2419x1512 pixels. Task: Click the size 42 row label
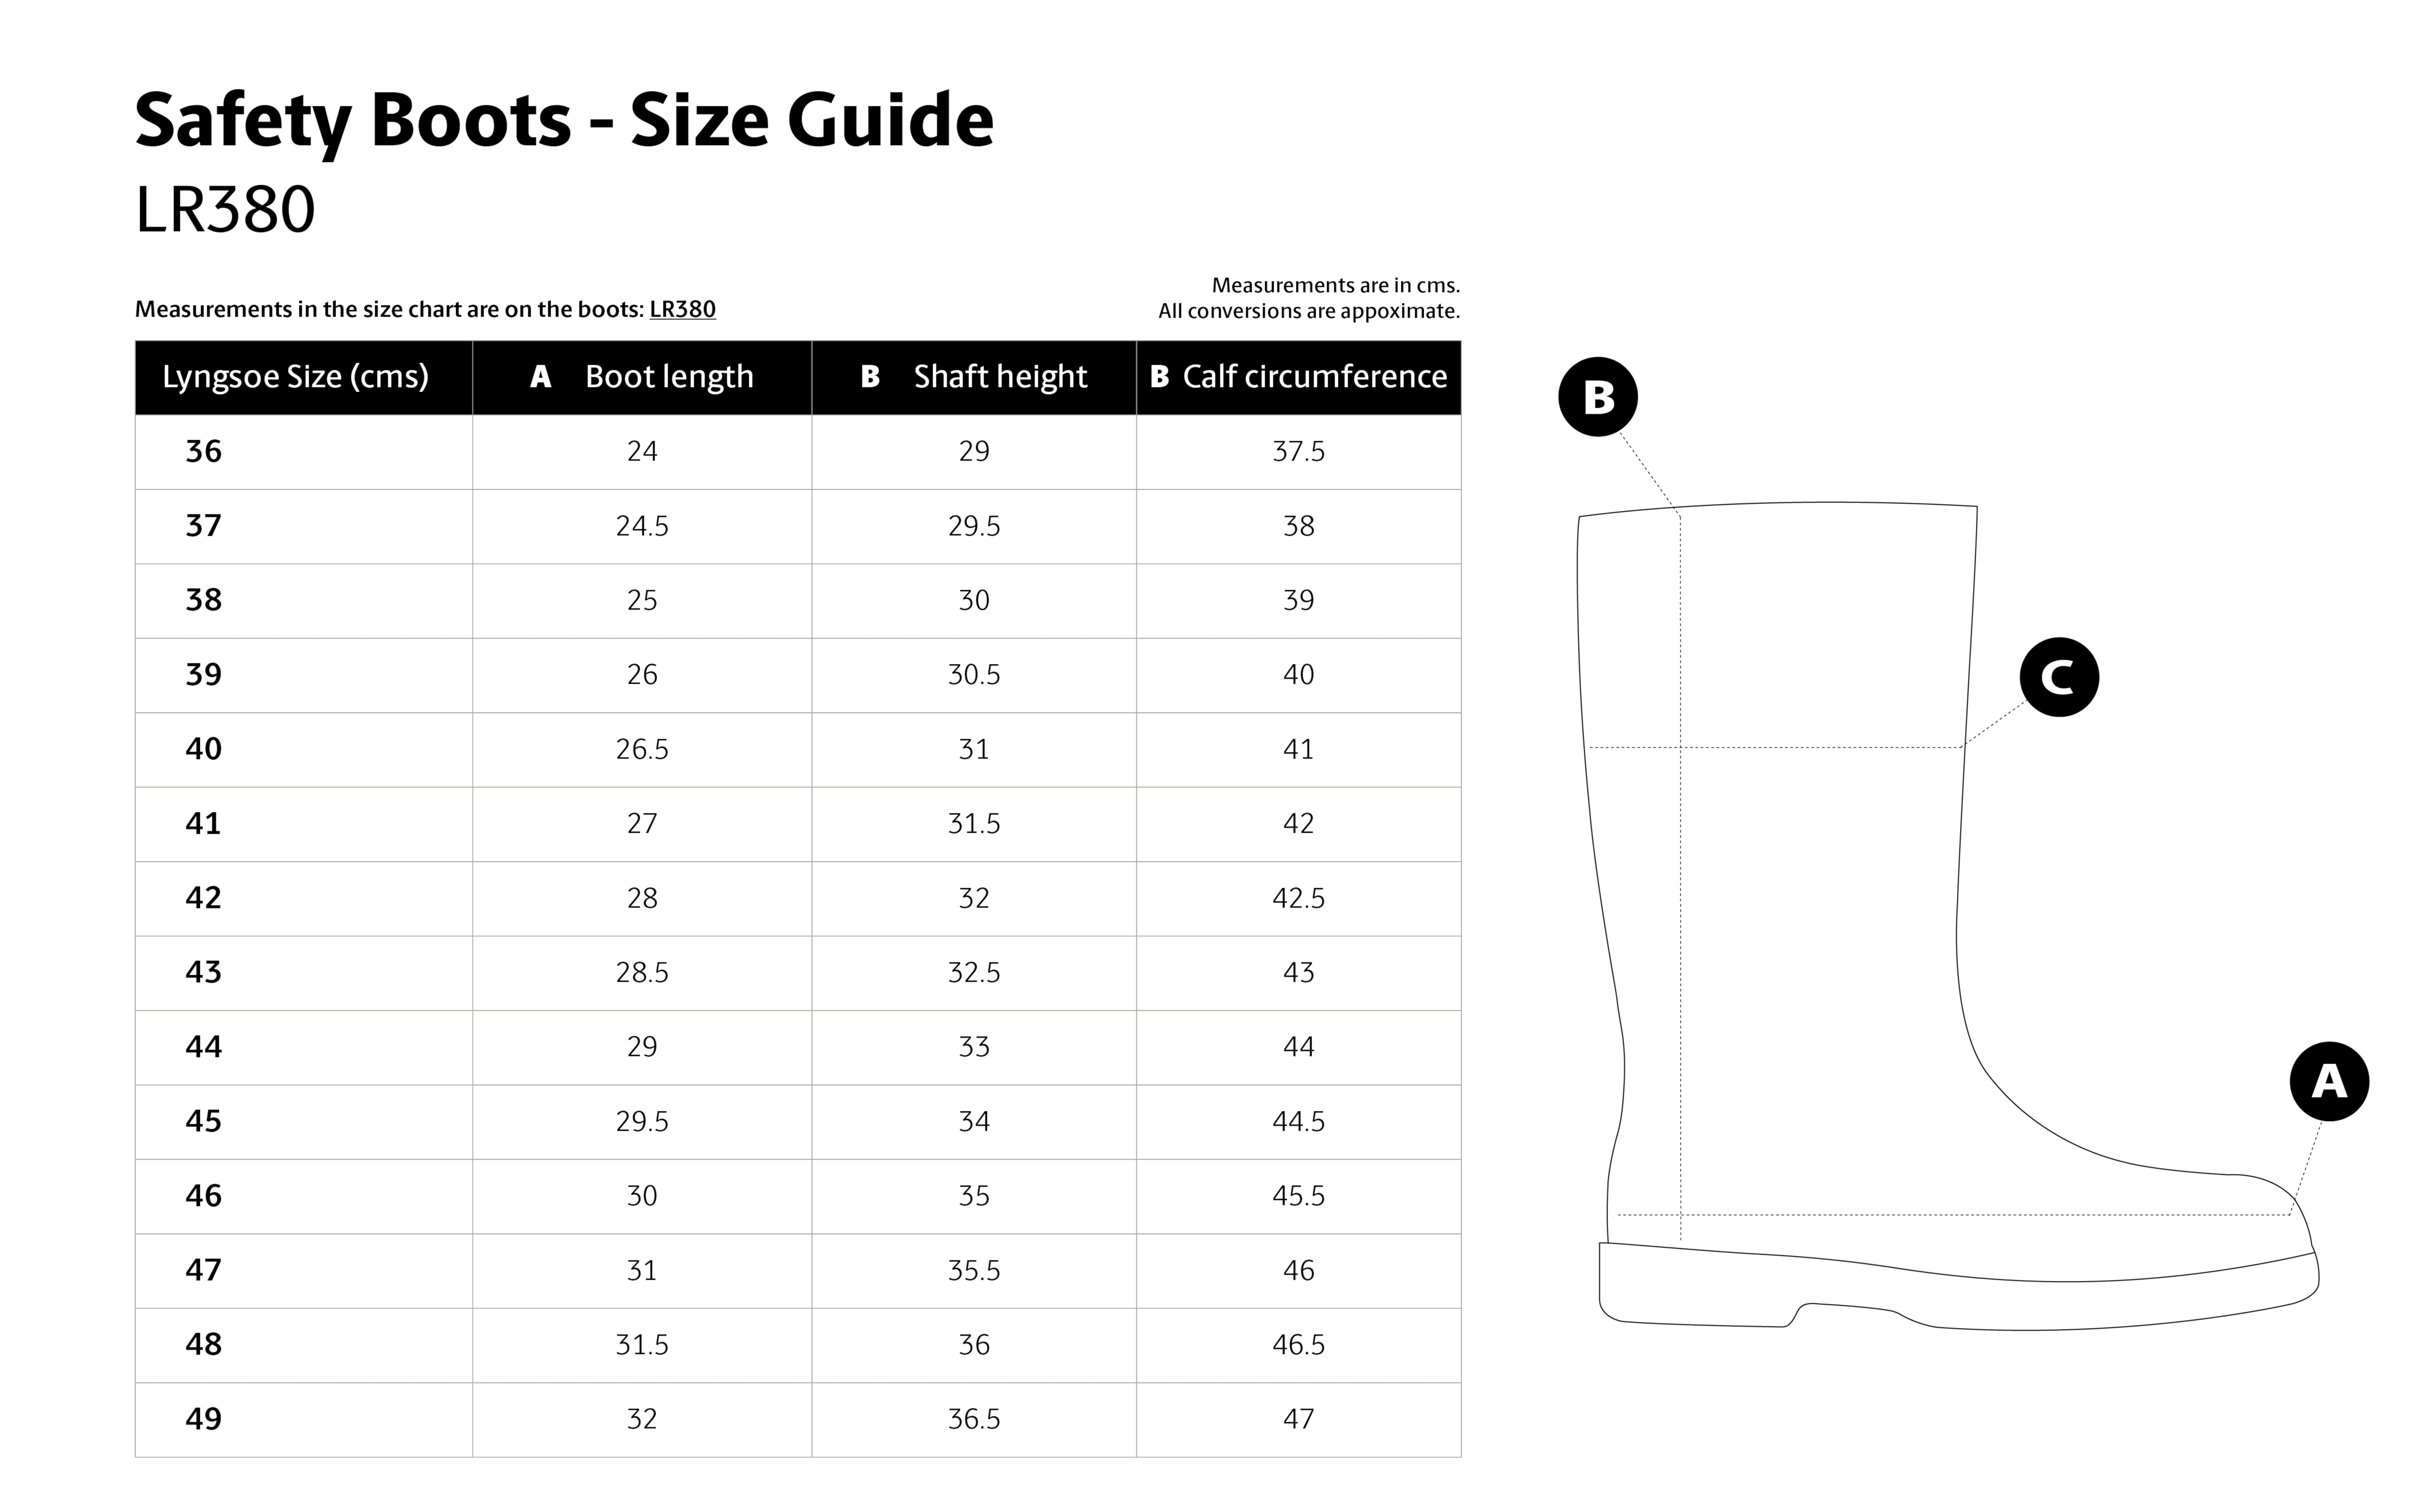203,898
